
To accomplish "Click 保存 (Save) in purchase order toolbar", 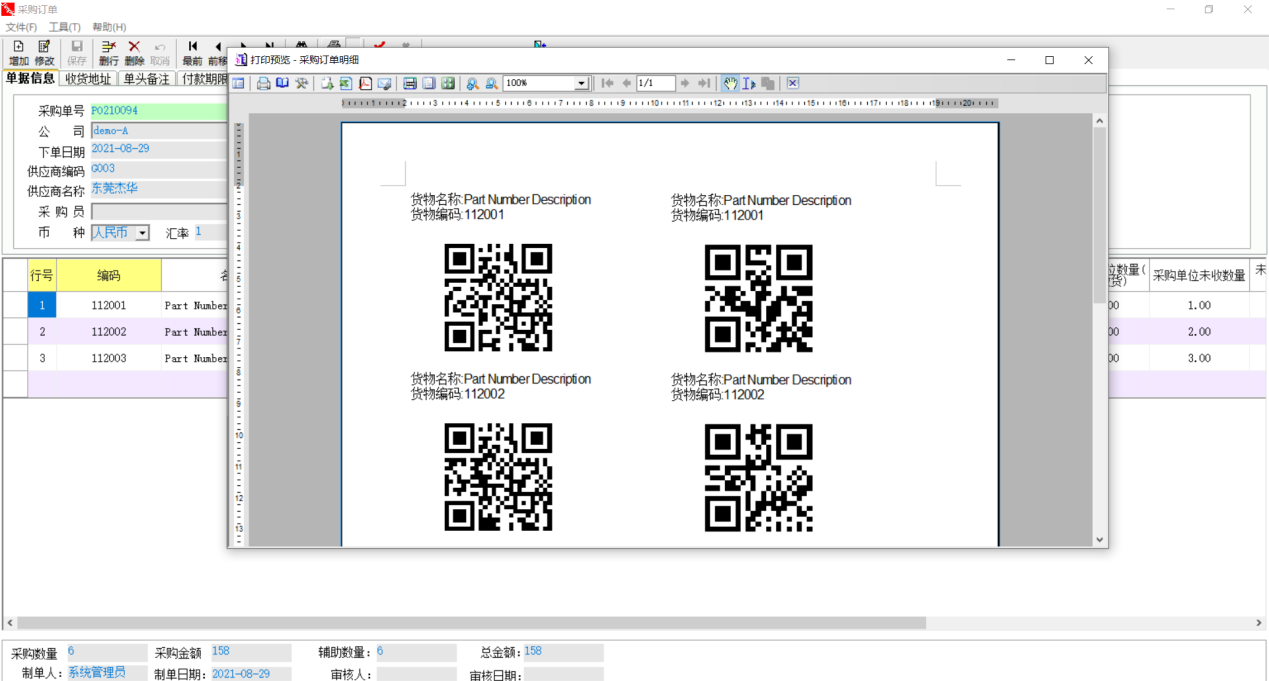I will [x=76, y=54].
